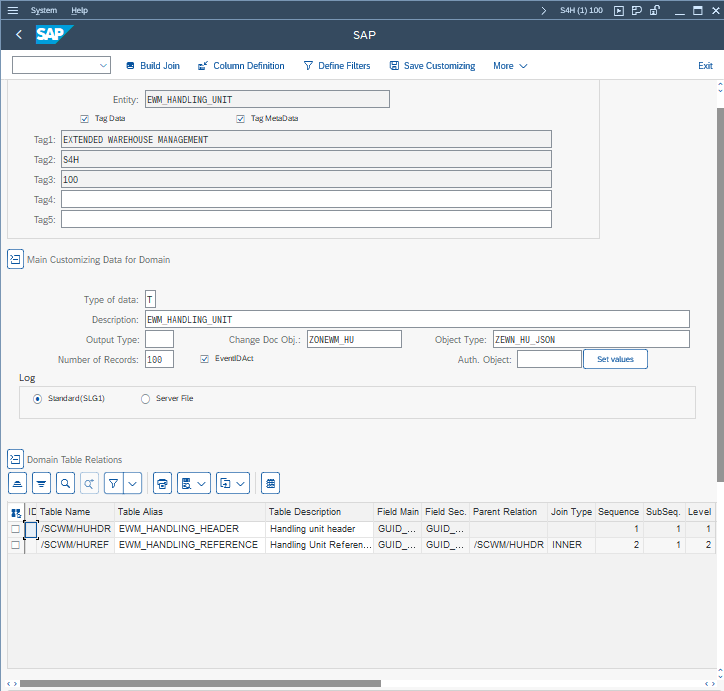Uncheck the EventIDAct checkbox
This screenshot has height=691, width=724.
(205, 358)
